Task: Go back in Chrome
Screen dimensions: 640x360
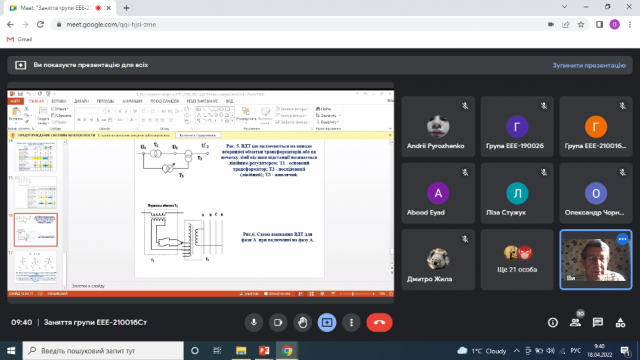Action: [10, 24]
